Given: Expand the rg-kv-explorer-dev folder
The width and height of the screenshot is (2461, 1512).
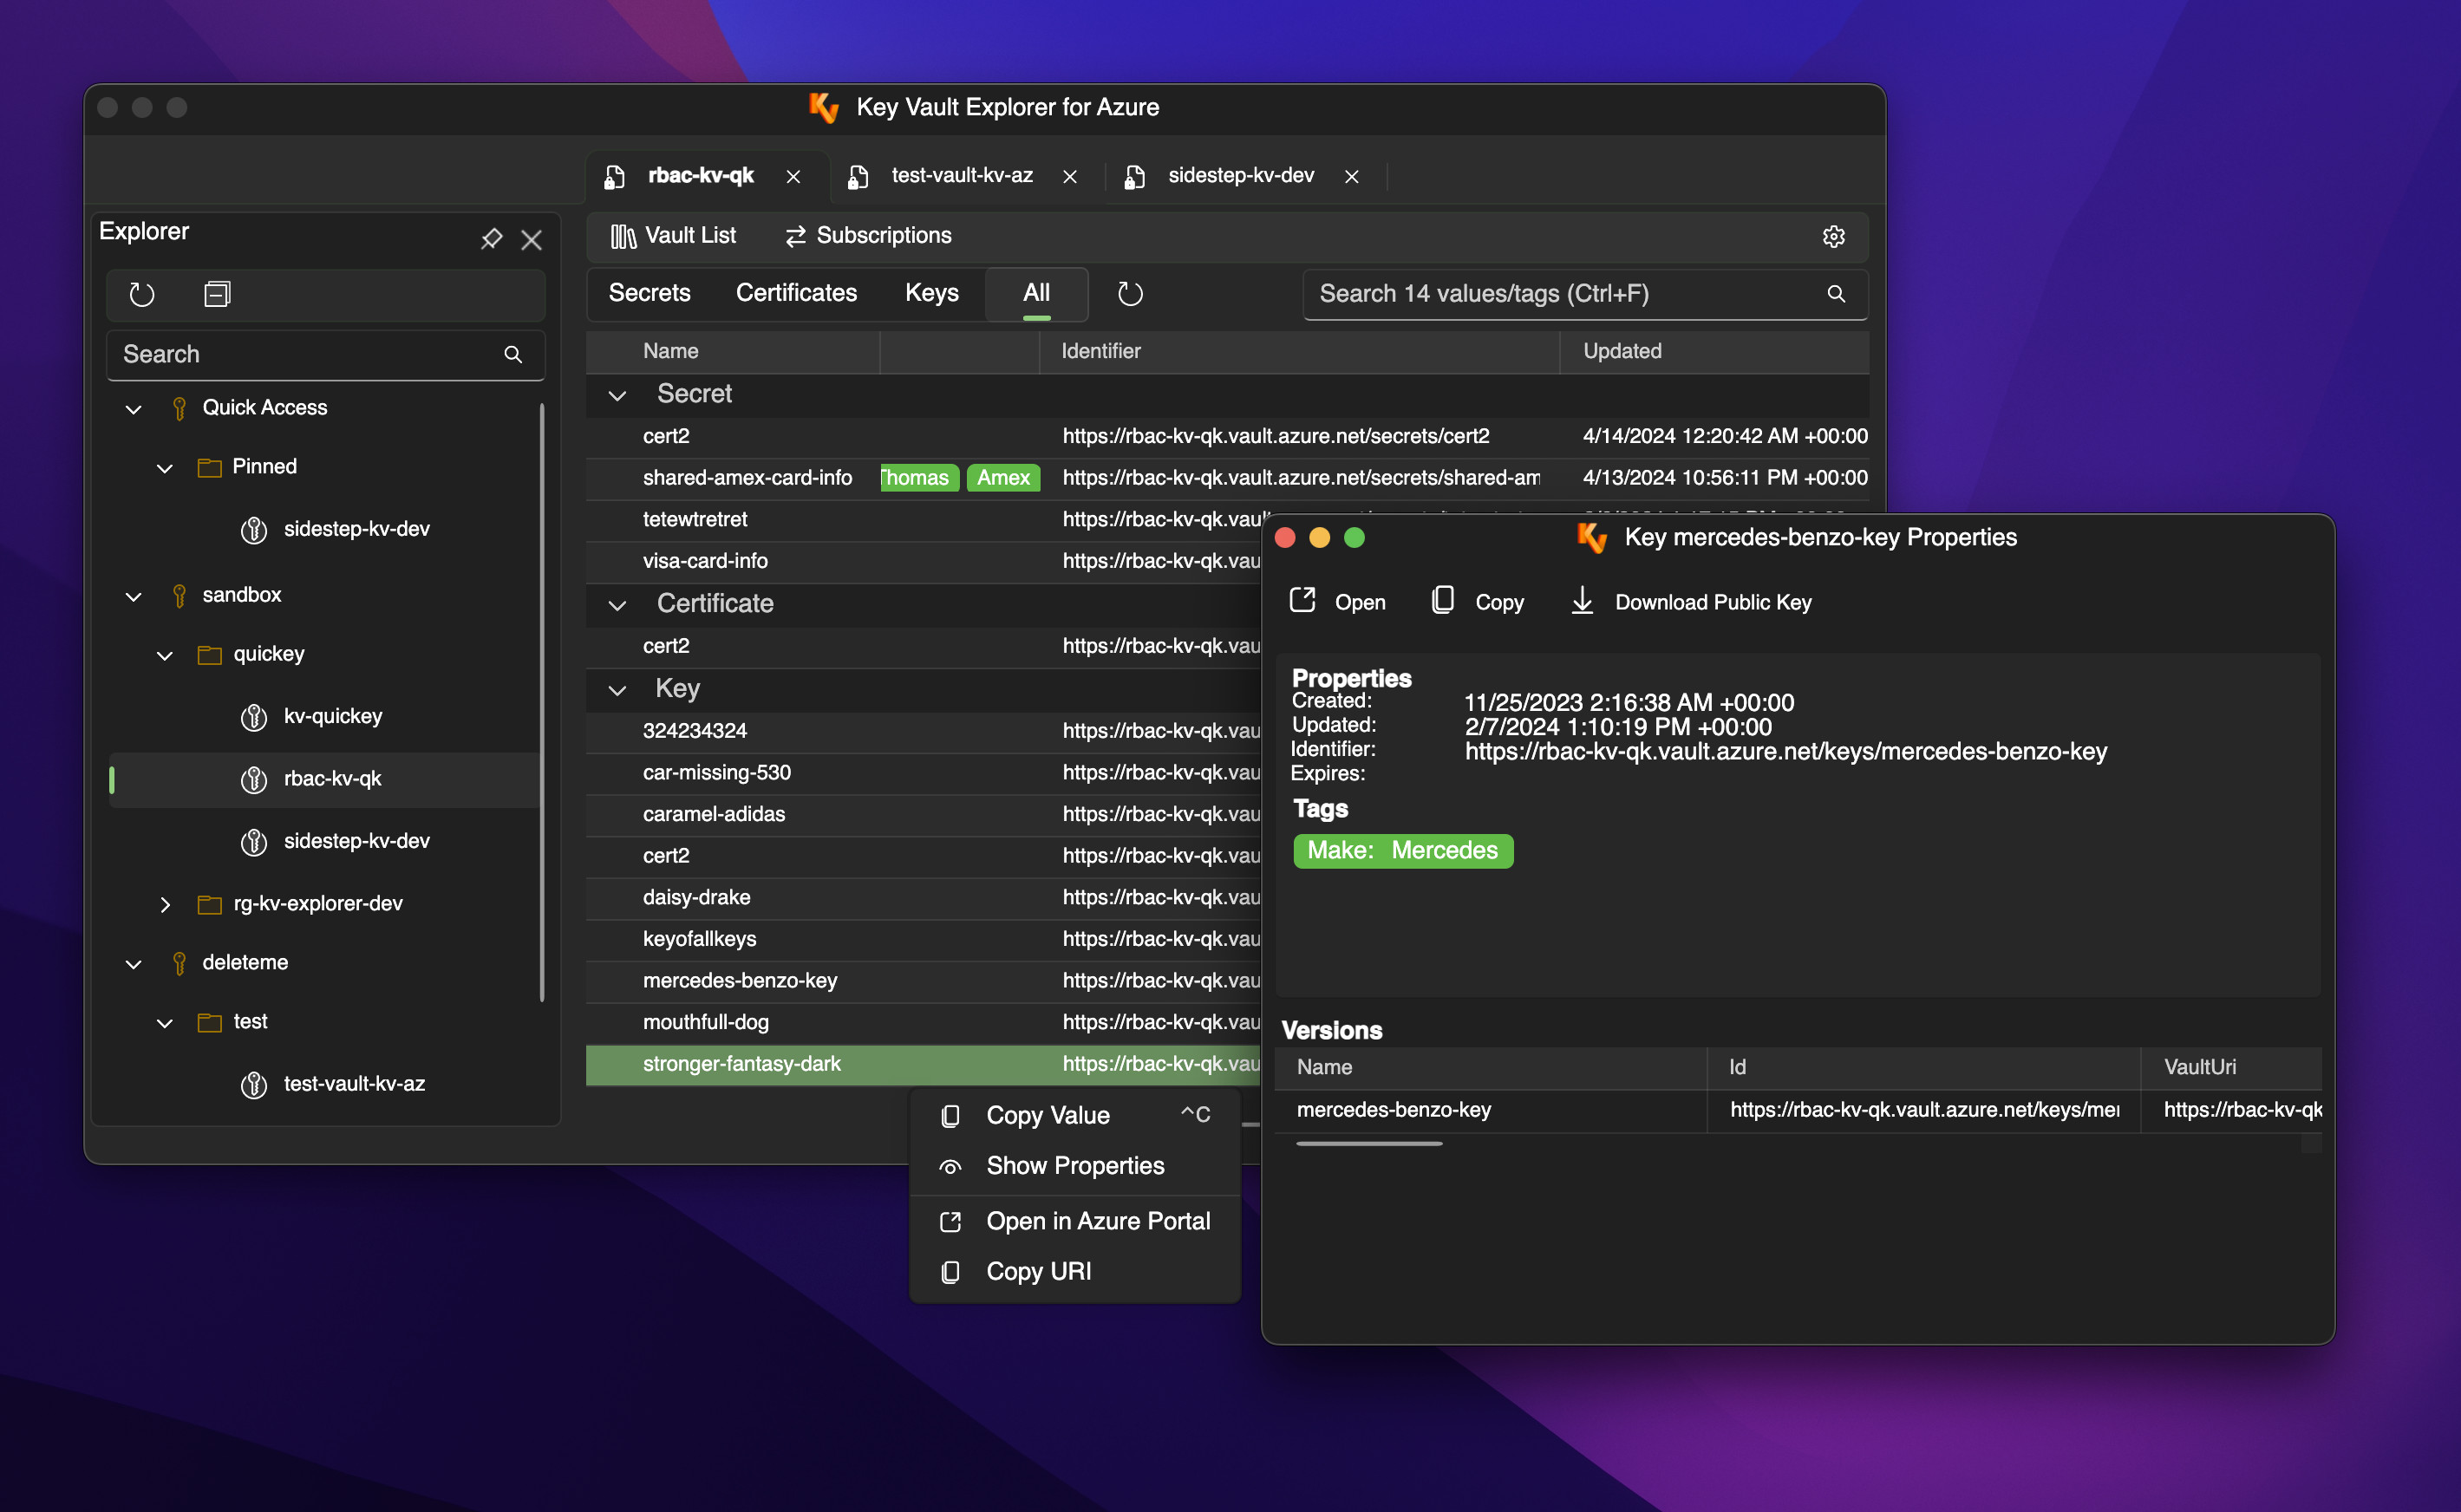Looking at the screenshot, I should [x=165, y=904].
